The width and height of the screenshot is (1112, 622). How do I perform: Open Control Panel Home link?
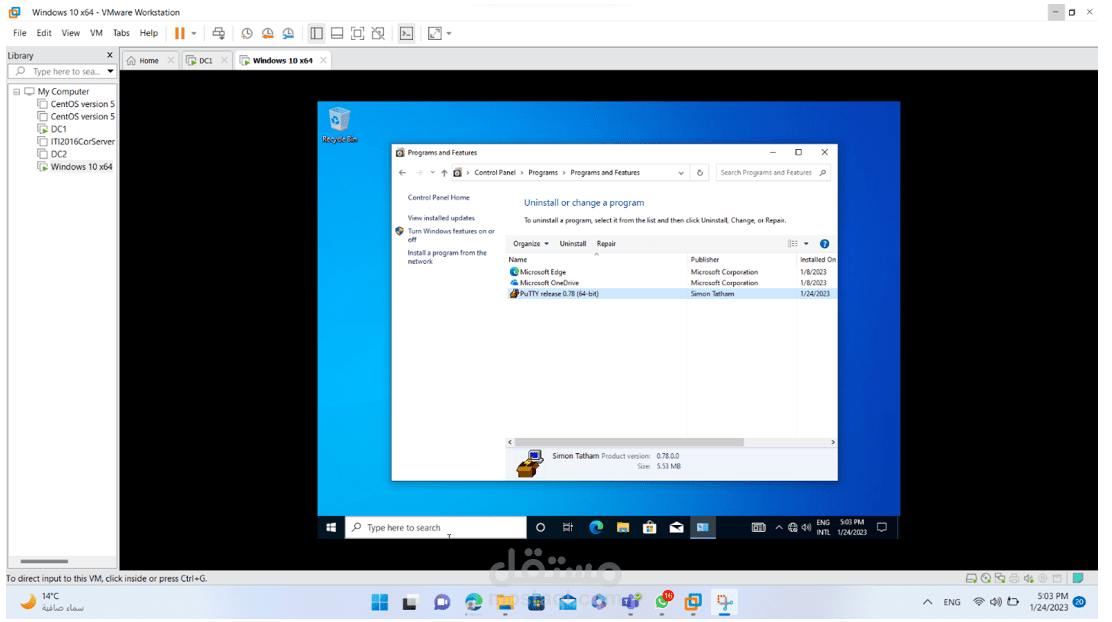click(x=438, y=198)
